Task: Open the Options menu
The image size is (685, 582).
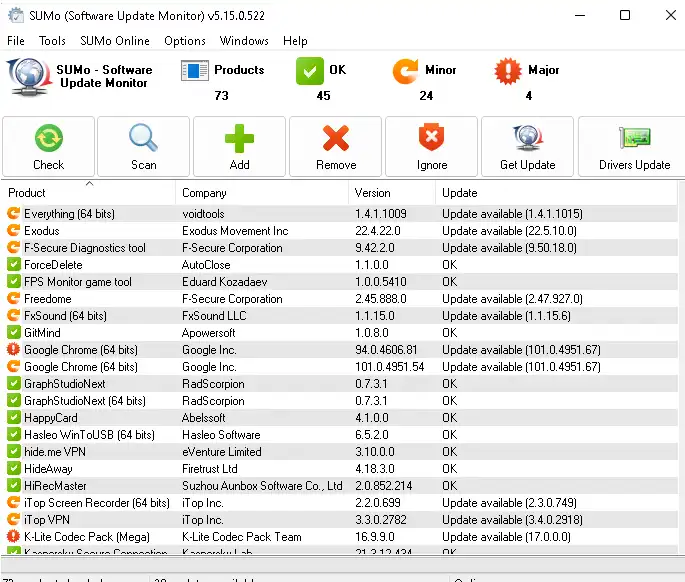Action: click(185, 41)
